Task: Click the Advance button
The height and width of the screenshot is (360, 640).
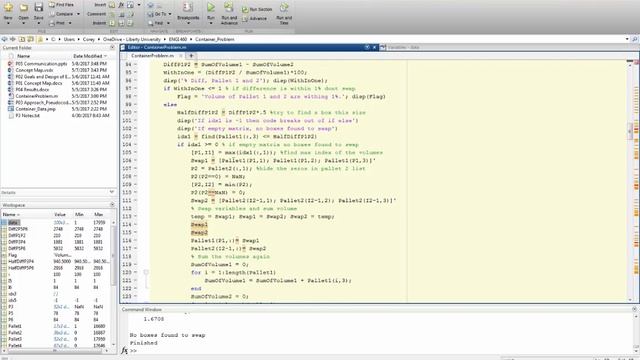Action: [x=254, y=18]
